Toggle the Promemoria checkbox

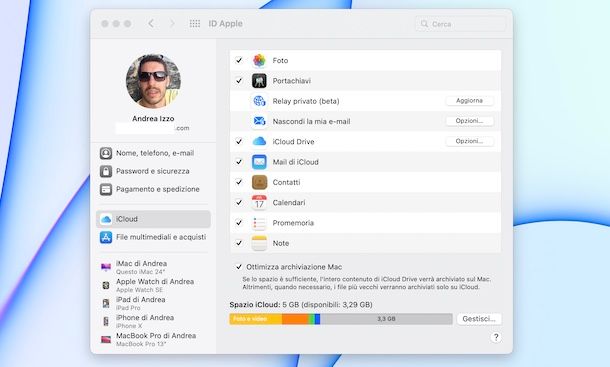click(239, 223)
